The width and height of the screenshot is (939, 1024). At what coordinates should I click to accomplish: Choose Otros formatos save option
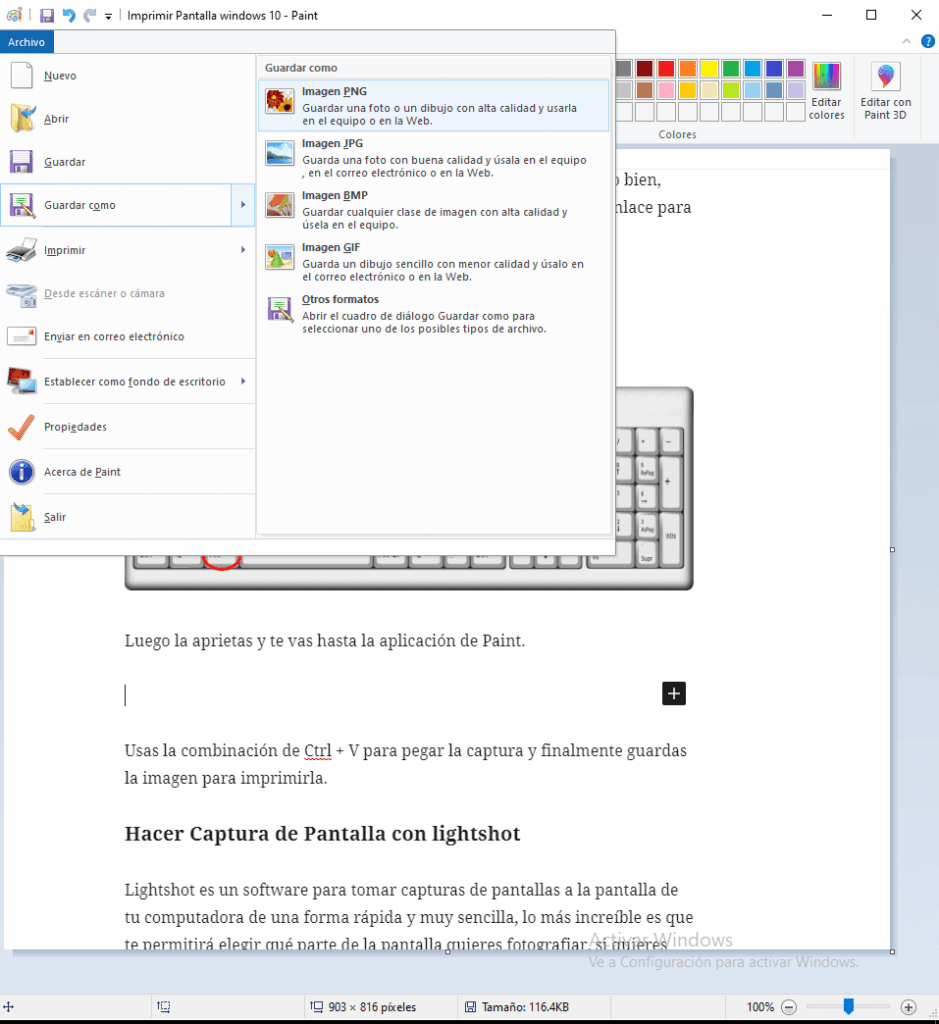tap(432, 313)
